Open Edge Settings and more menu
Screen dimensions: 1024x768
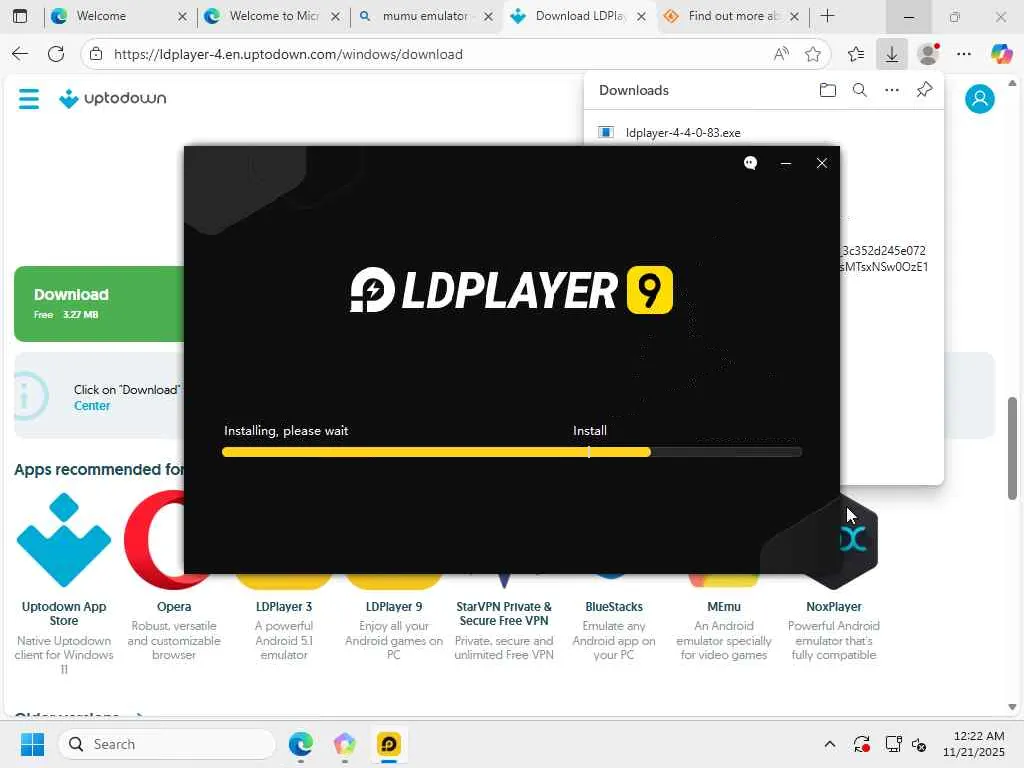click(x=964, y=54)
